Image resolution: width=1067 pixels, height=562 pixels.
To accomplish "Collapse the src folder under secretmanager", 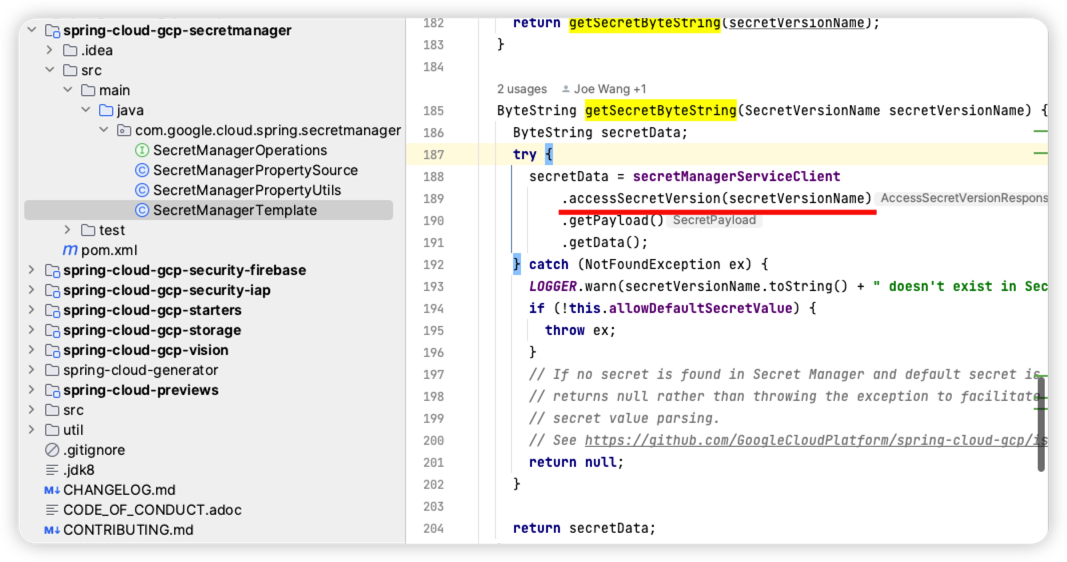I will tap(50, 70).
